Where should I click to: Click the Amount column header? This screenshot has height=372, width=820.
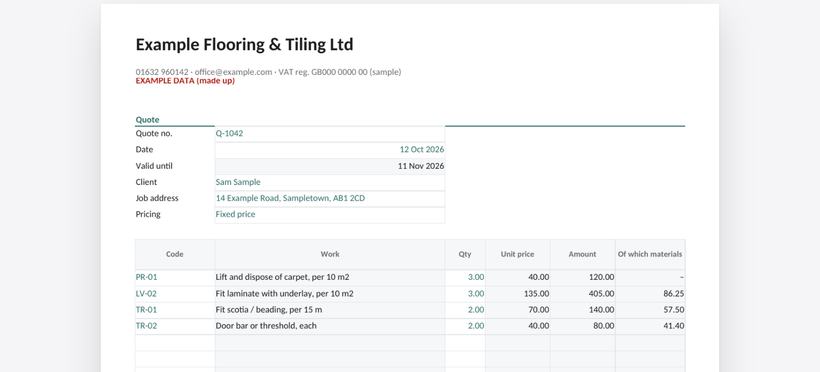coord(583,254)
